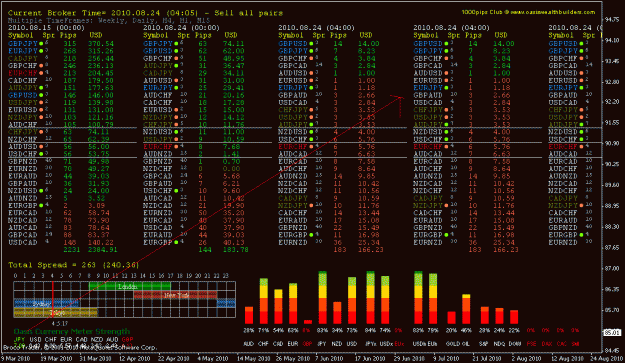This screenshot has height=363, width=625.
Task: Click USD value 48.95 for GBPCHF
Action: coord(234,58)
